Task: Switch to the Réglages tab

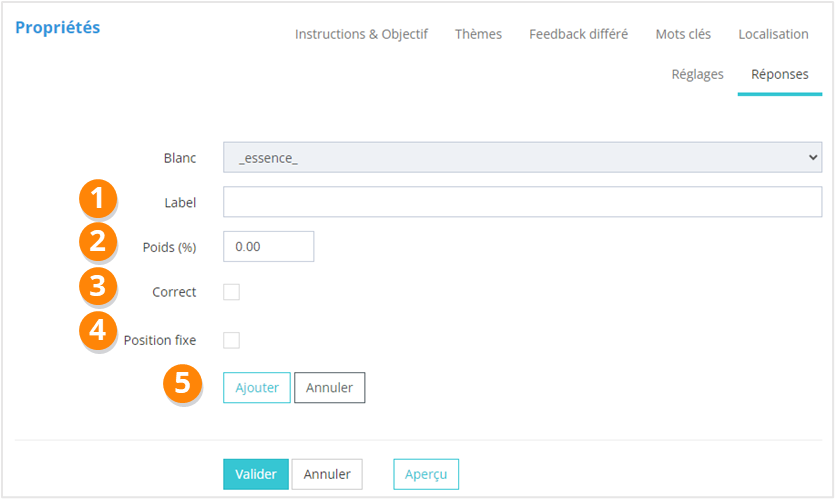Action: point(697,74)
